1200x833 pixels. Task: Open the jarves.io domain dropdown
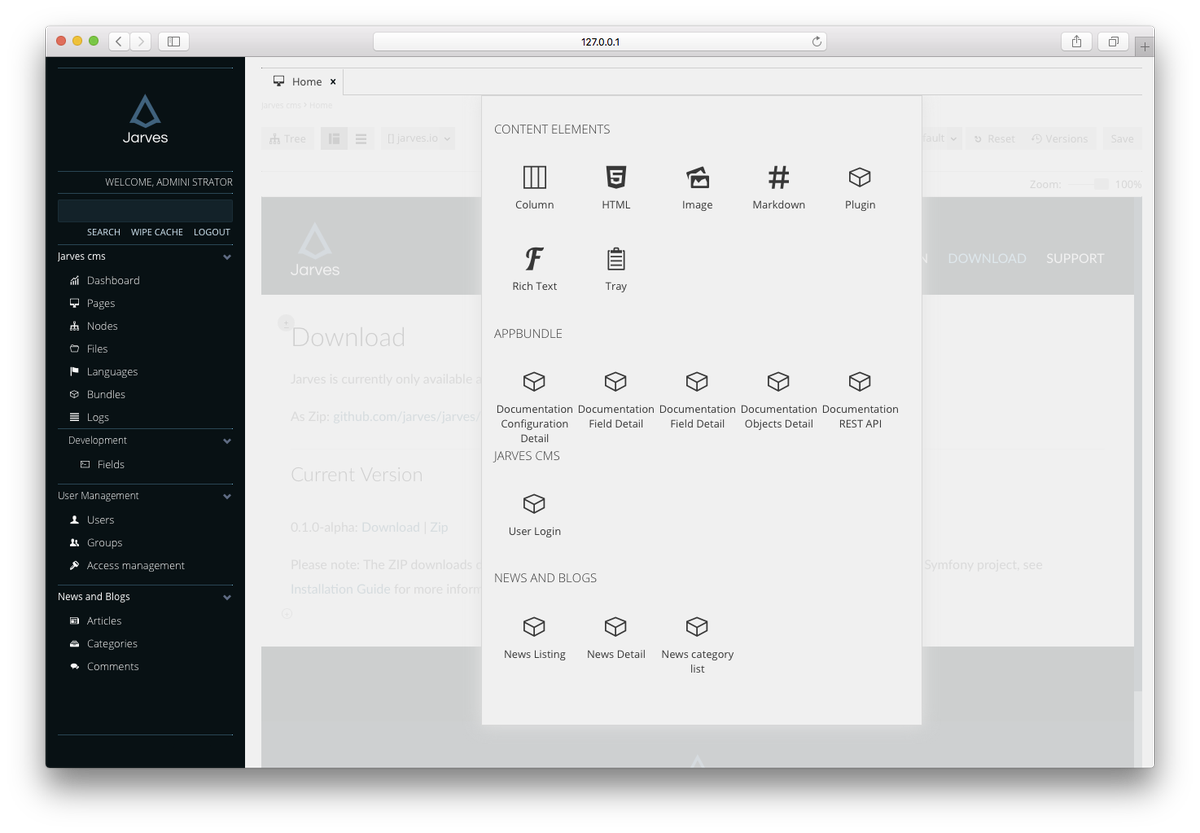(419, 139)
